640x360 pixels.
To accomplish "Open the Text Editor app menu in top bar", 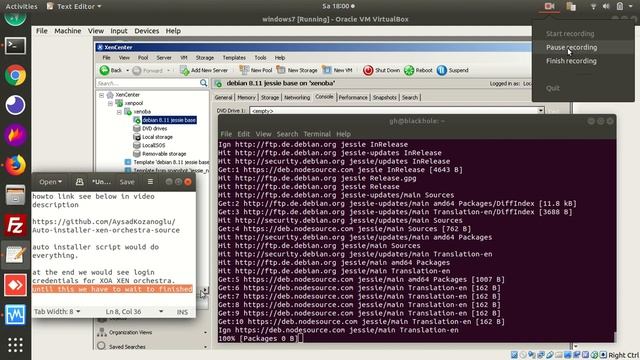I will tap(74, 6).
